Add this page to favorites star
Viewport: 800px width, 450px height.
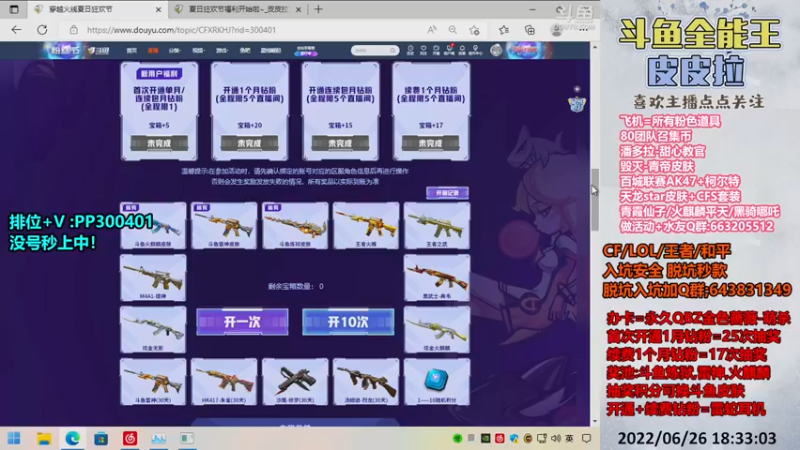pyautogui.click(x=474, y=30)
